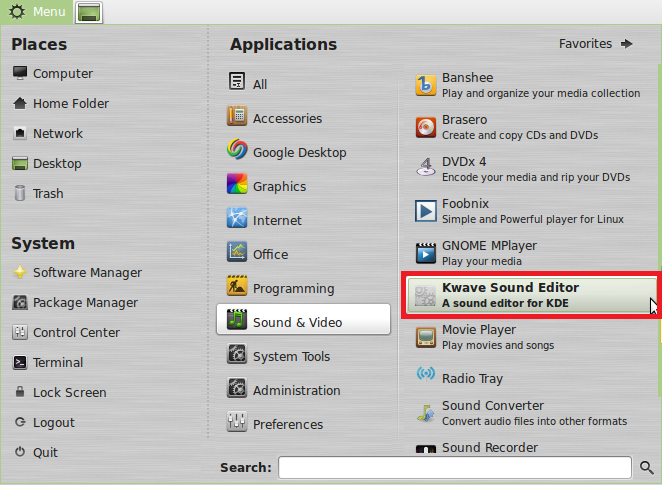The image size is (662, 485).
Task: Open the Graphics category
Action: 303,186
